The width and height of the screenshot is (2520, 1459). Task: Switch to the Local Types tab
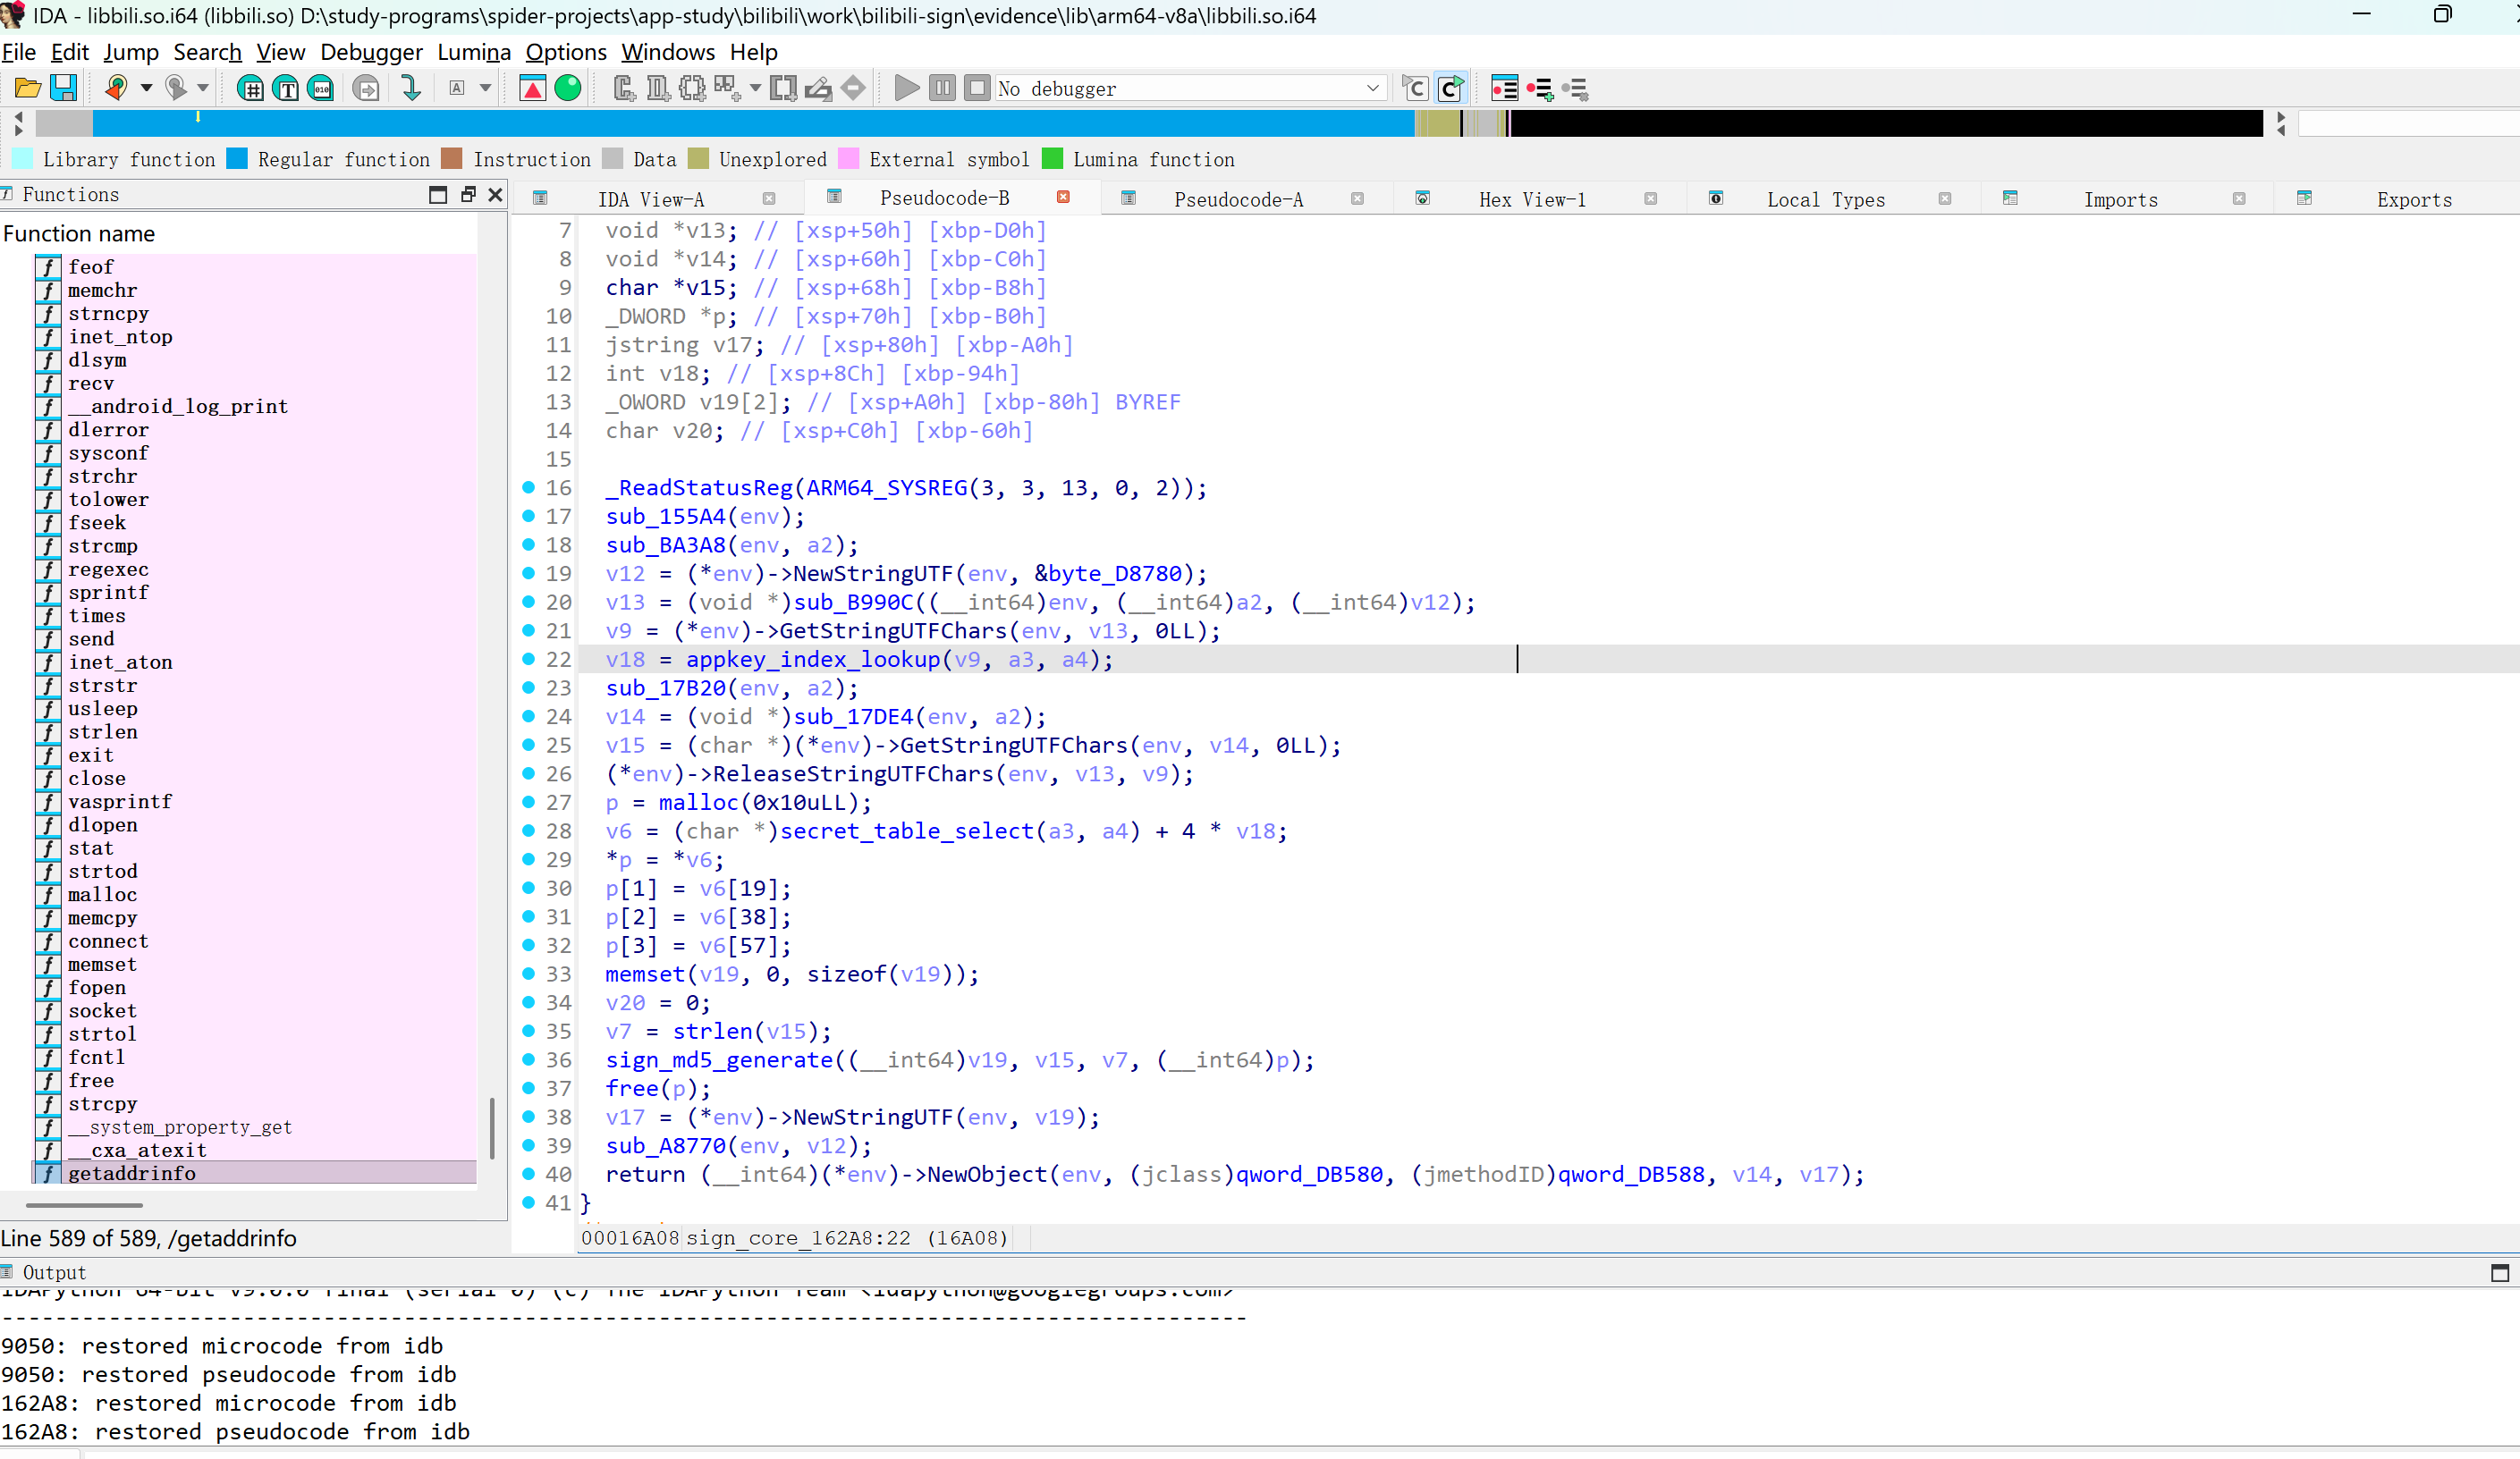click(1825, 199)
